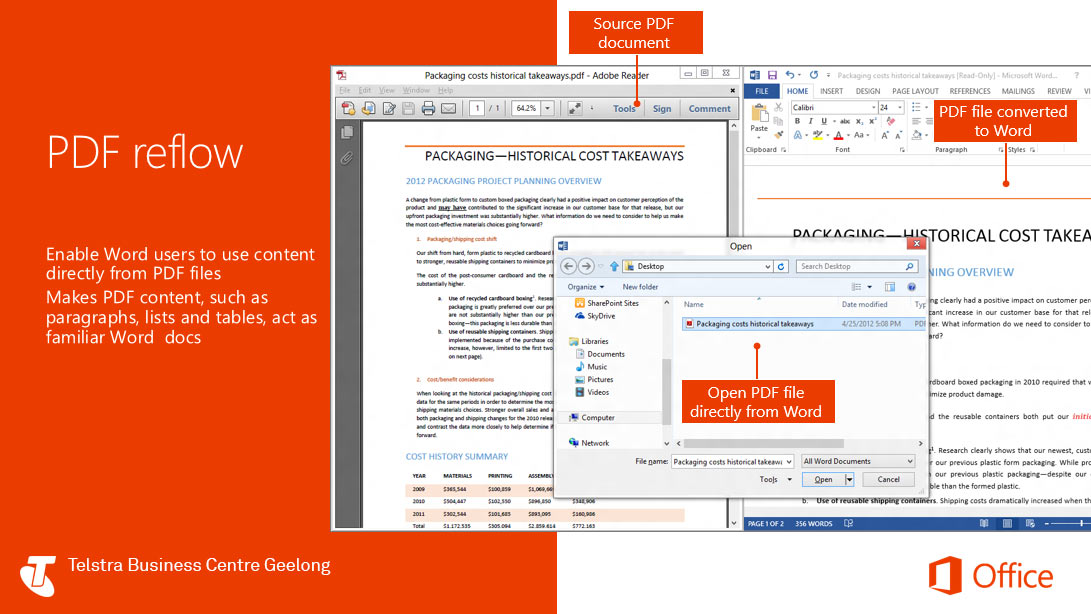The height and width of the screenshot is (614, 1091).
Task: Switch to the Insert tab in Word
Action: (x=831, y=91)
